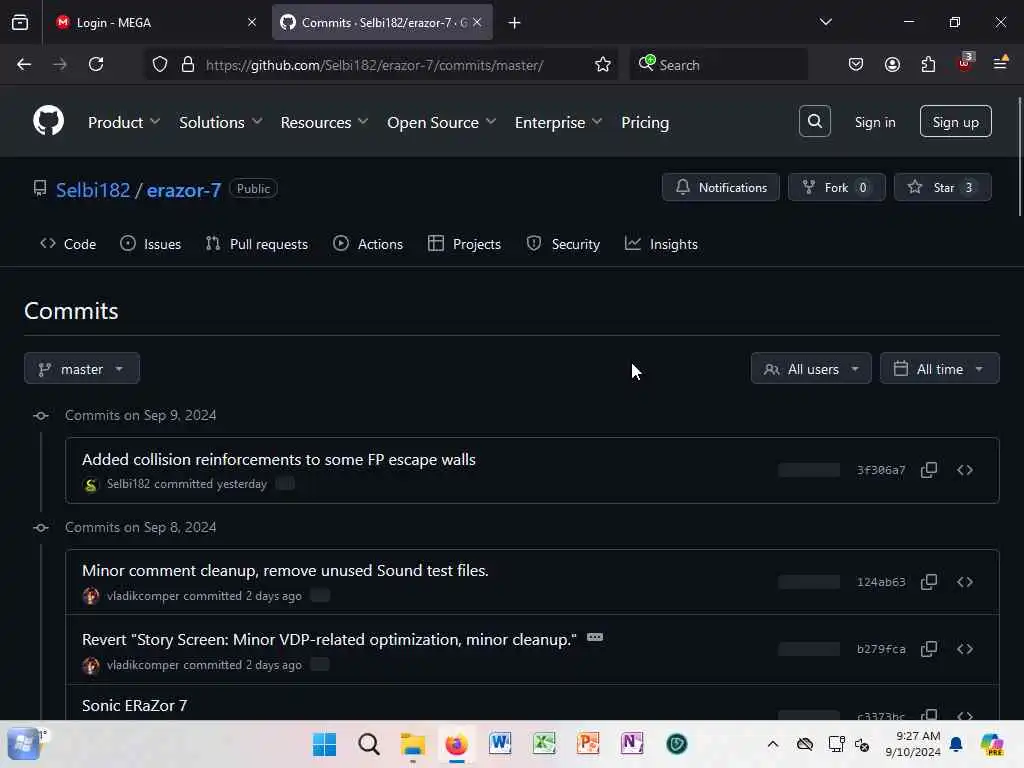The image size is (1024, 768).
Task: Open the list all tabs chevron
Action: 825,22
